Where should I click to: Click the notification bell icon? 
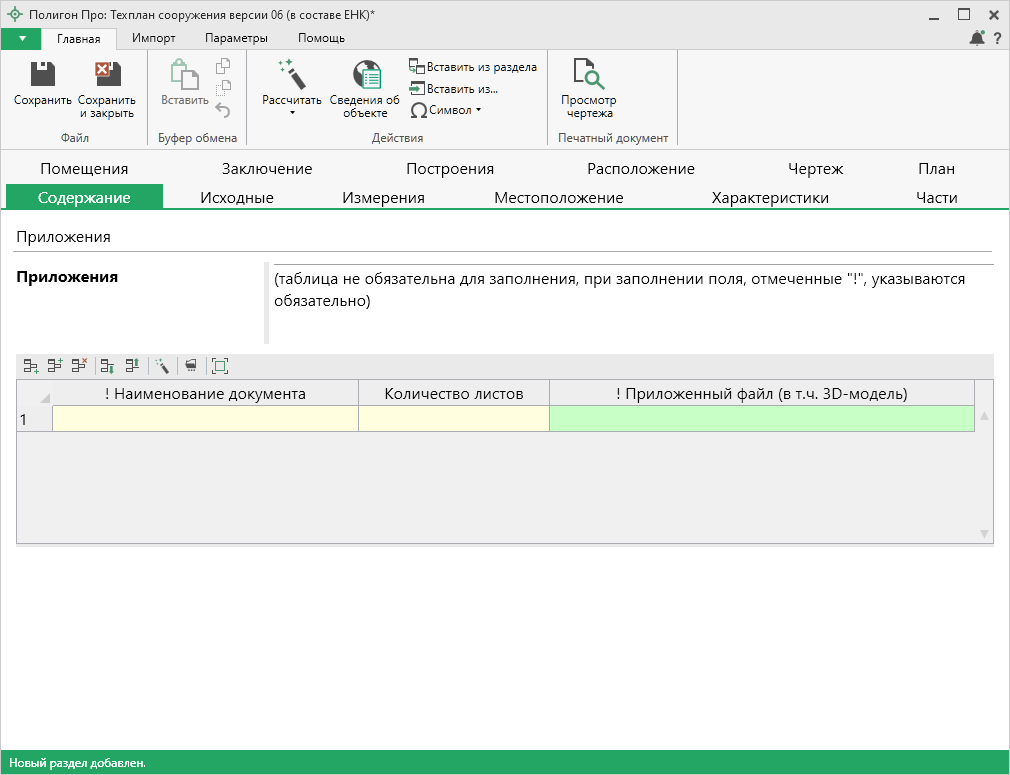coord(977,38)
